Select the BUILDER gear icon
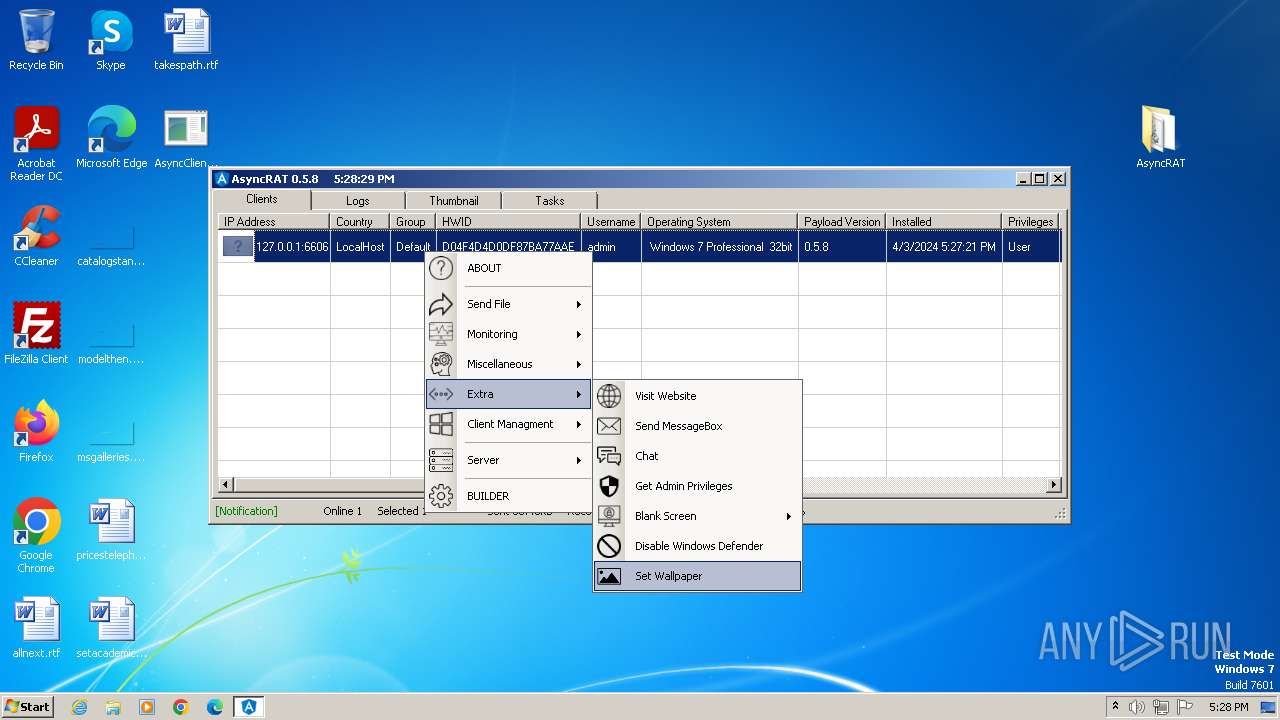 [x=441, y=496]
